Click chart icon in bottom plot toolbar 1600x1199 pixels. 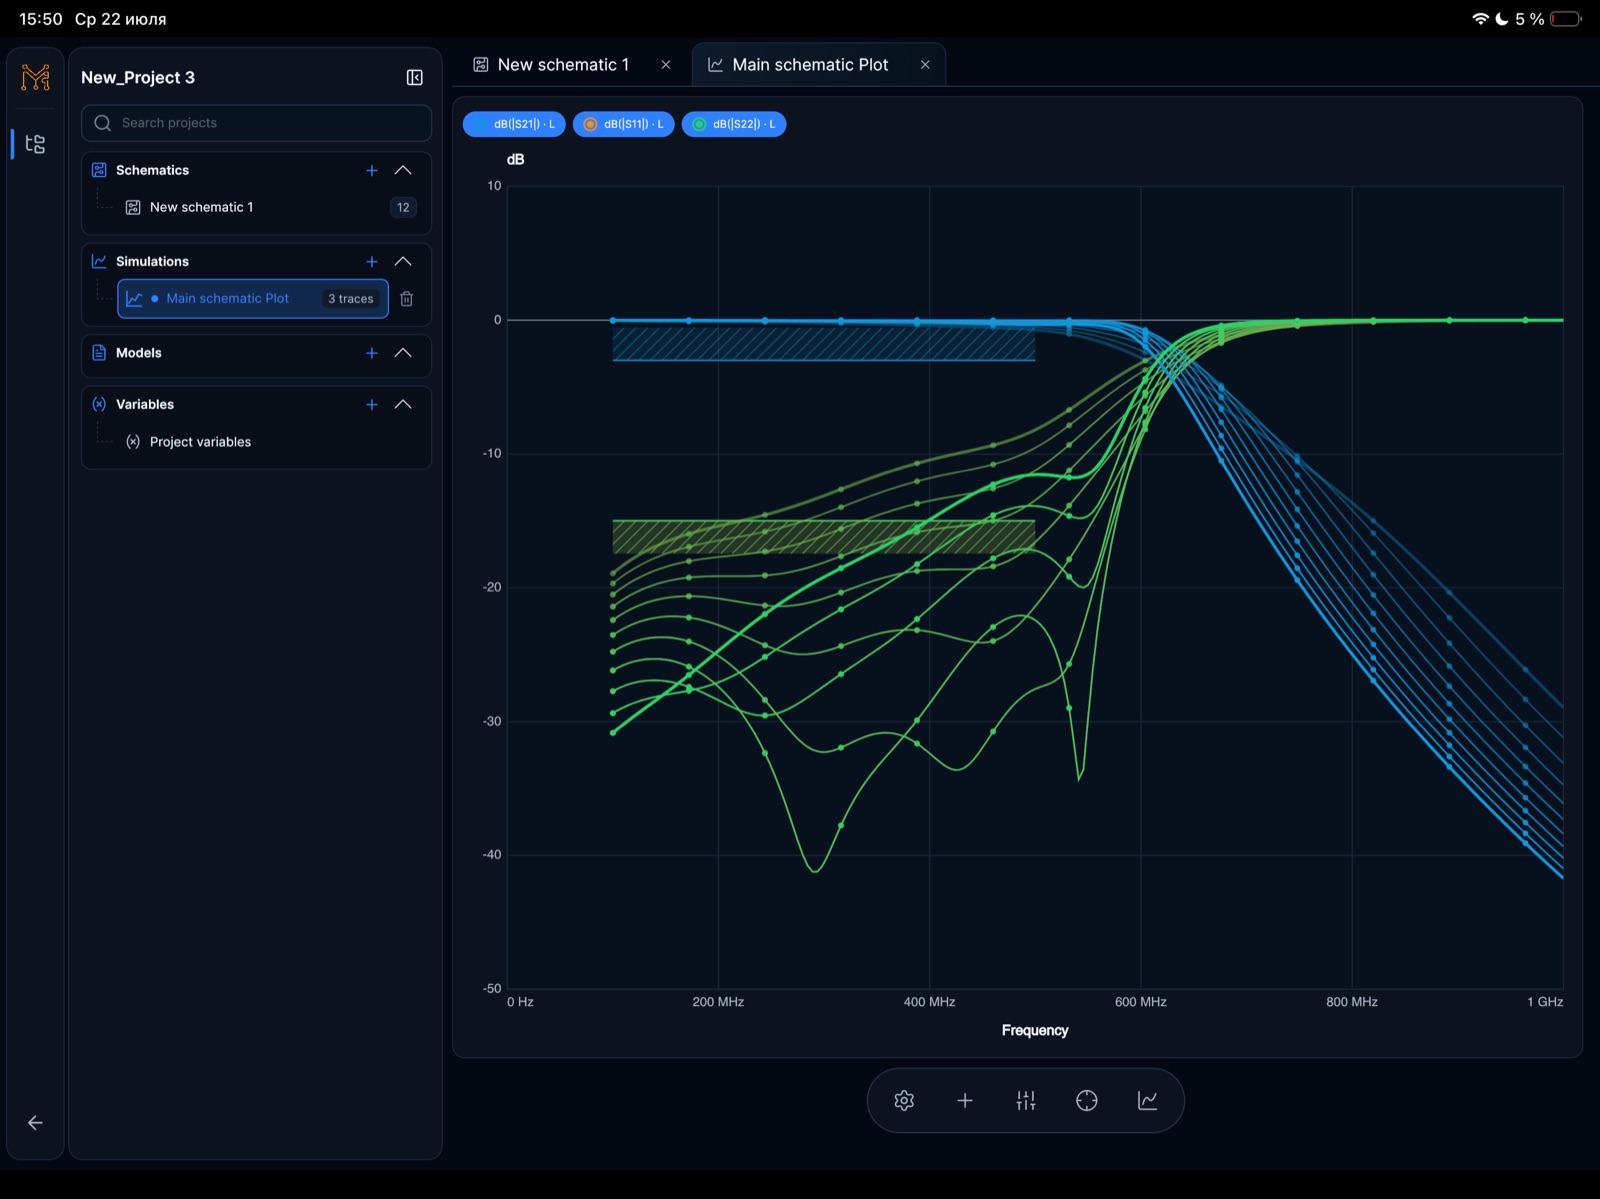(x=1148, y=1101)
